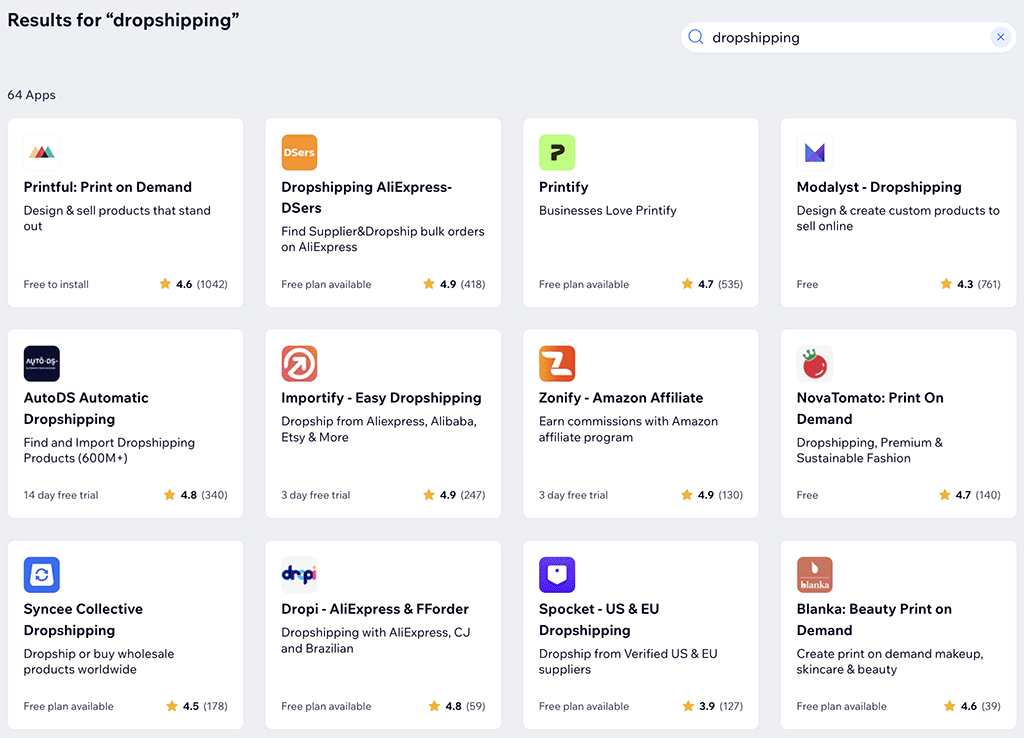Image resolution: width=1024 pixels, height=738 pixels.
Task: Clear the dropshipping search query
Action: pos(1000,37)
